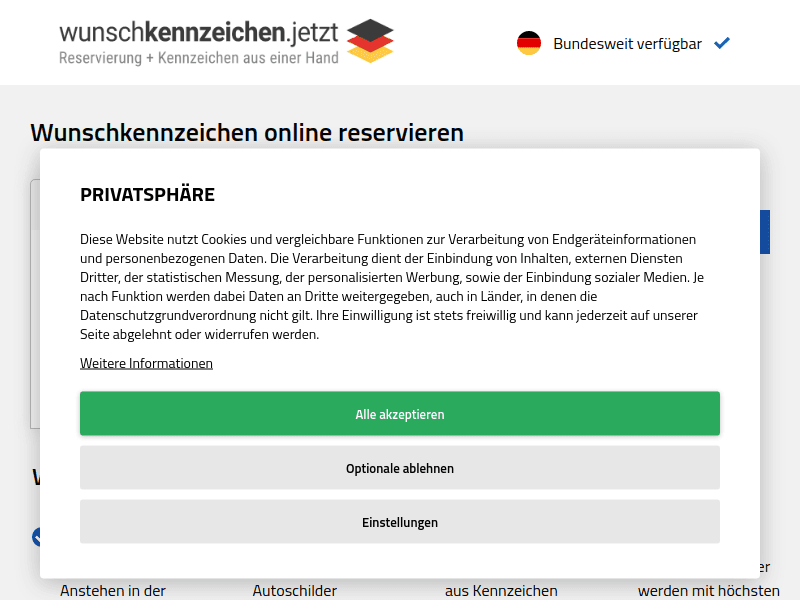Open cookie Einstellungen
The width and height of the screenshot is (800, 600).
coord(400,521)
